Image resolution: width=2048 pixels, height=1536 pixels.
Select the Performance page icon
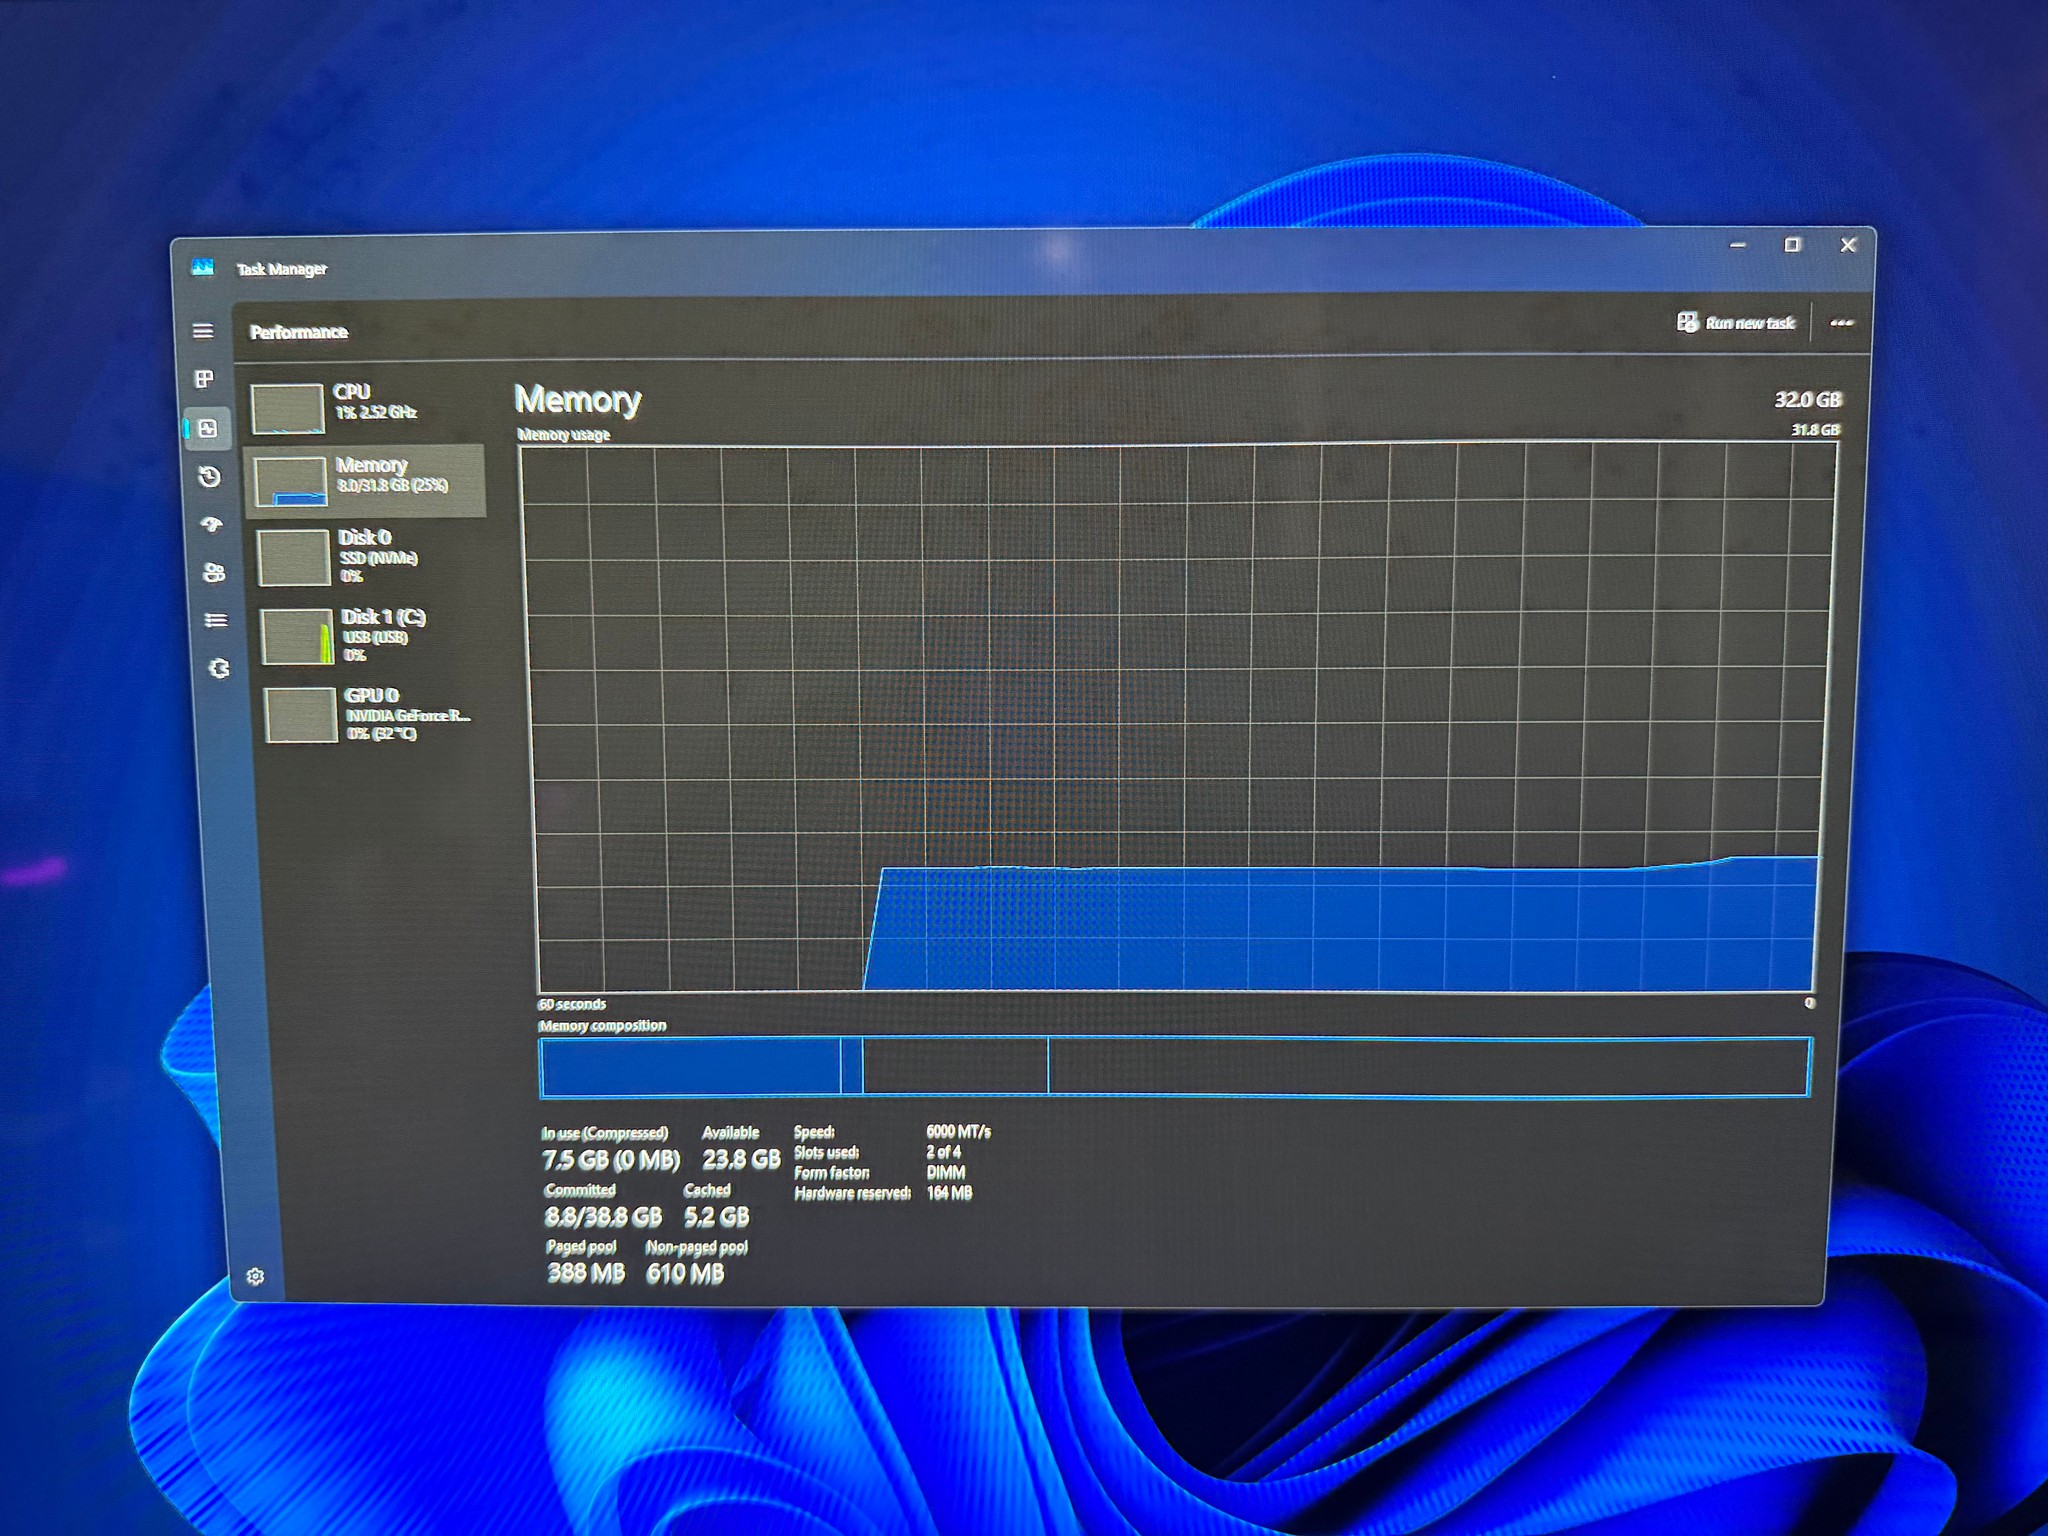tap(208, 428)
